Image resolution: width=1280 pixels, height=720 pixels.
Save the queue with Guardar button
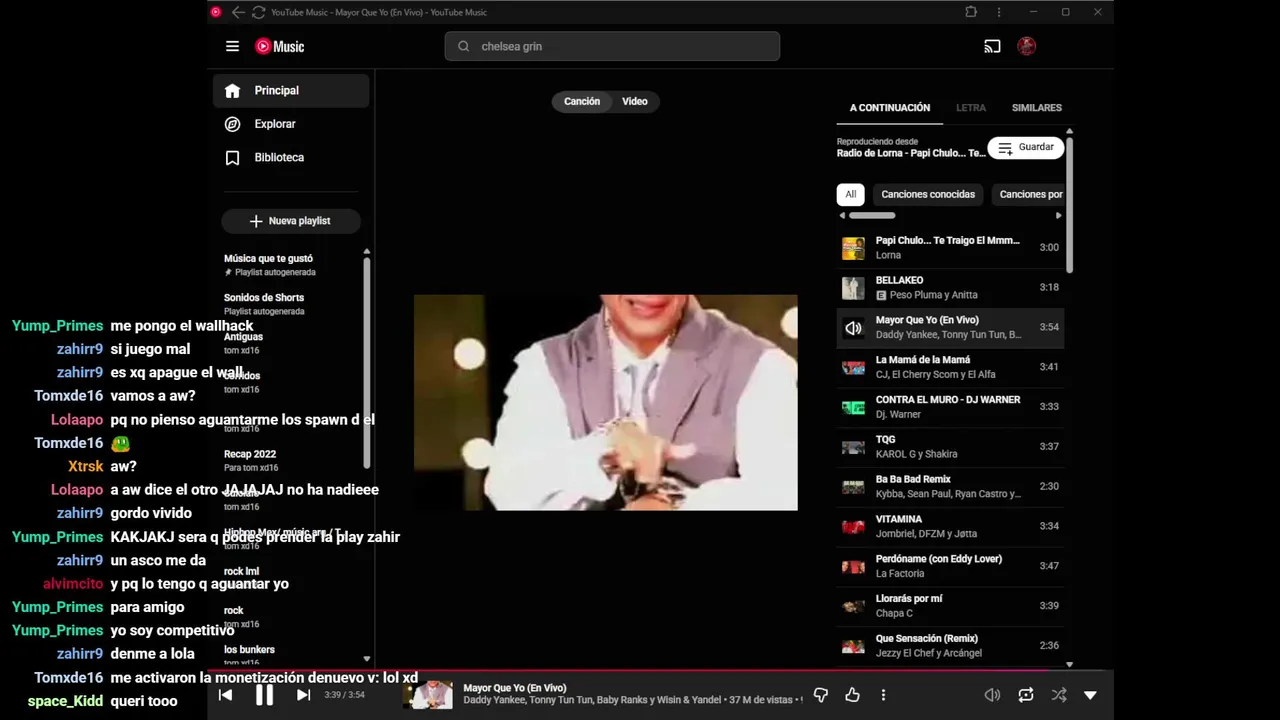(1026, 147)
